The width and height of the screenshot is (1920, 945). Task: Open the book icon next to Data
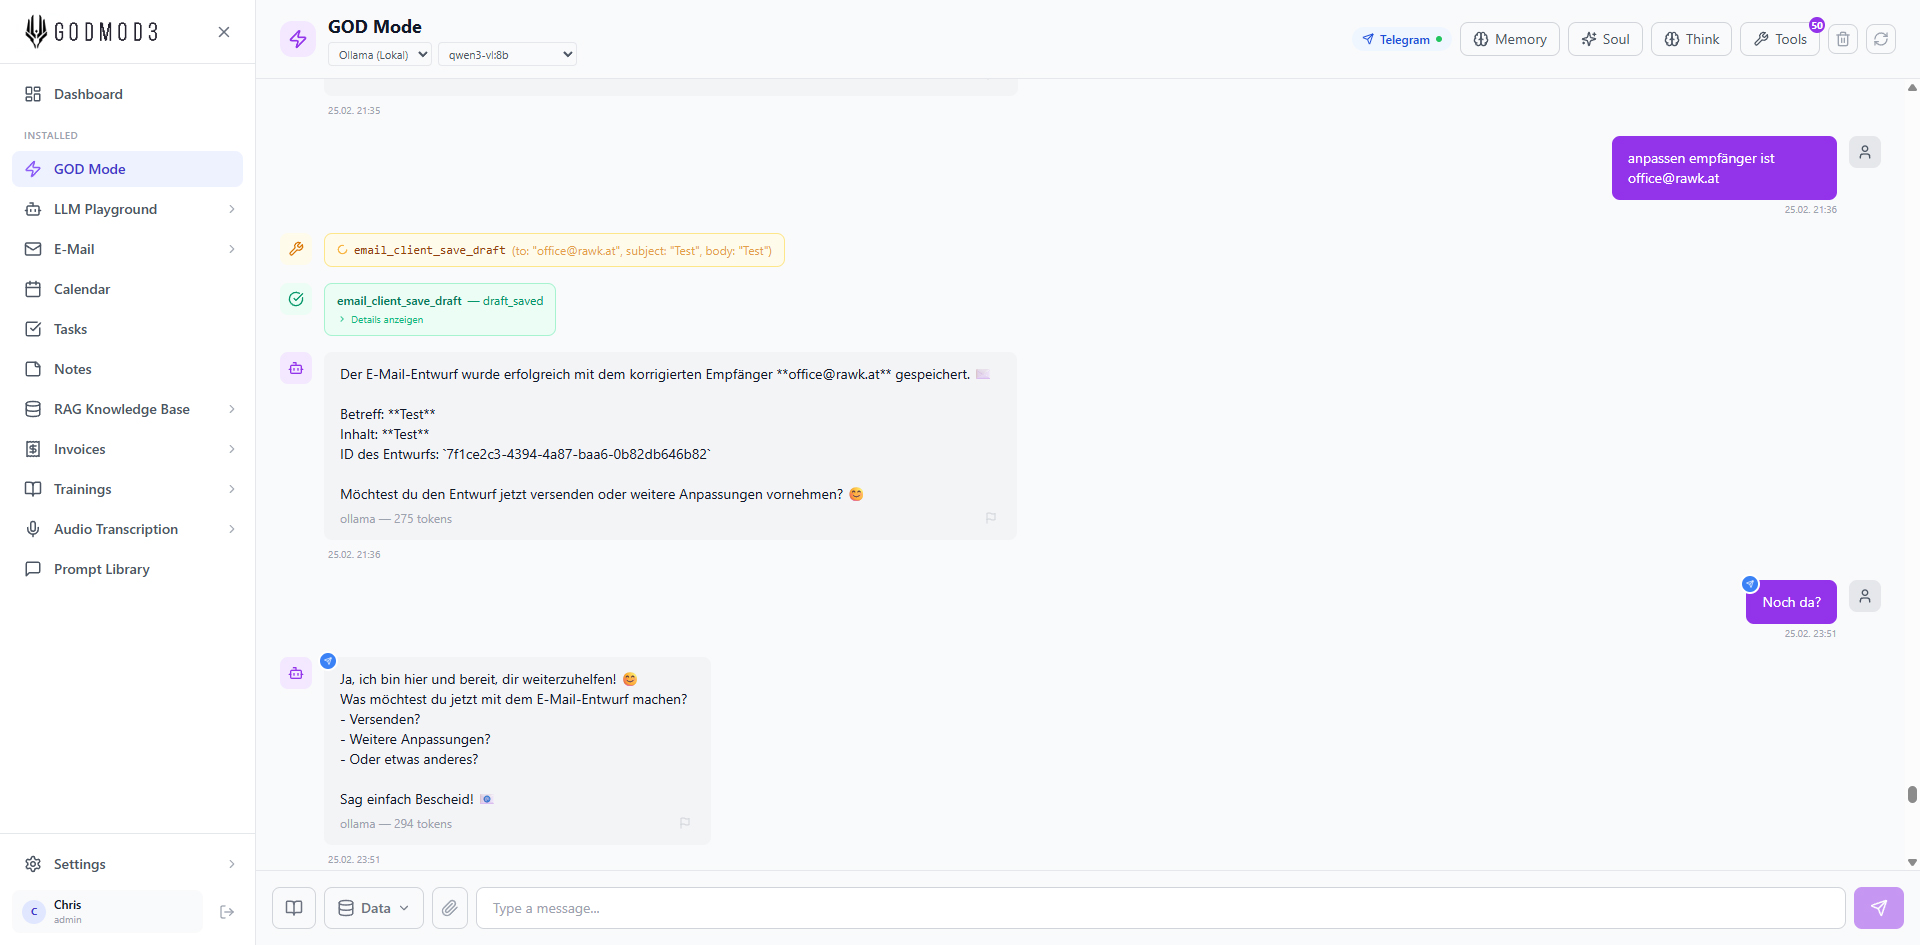(x=294, y=908)
